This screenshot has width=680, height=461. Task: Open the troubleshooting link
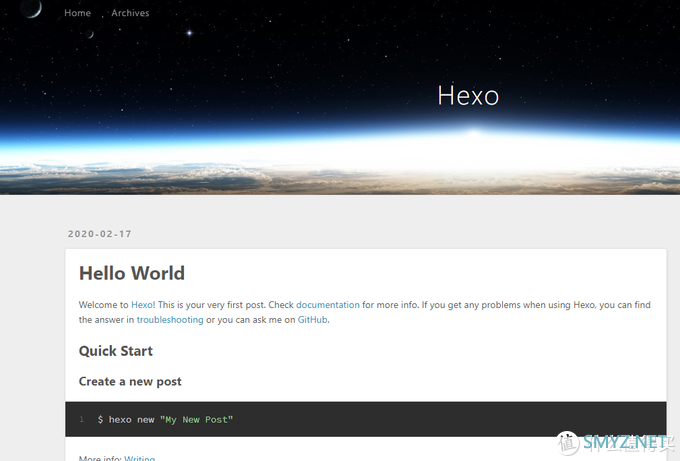coord(170,320)
